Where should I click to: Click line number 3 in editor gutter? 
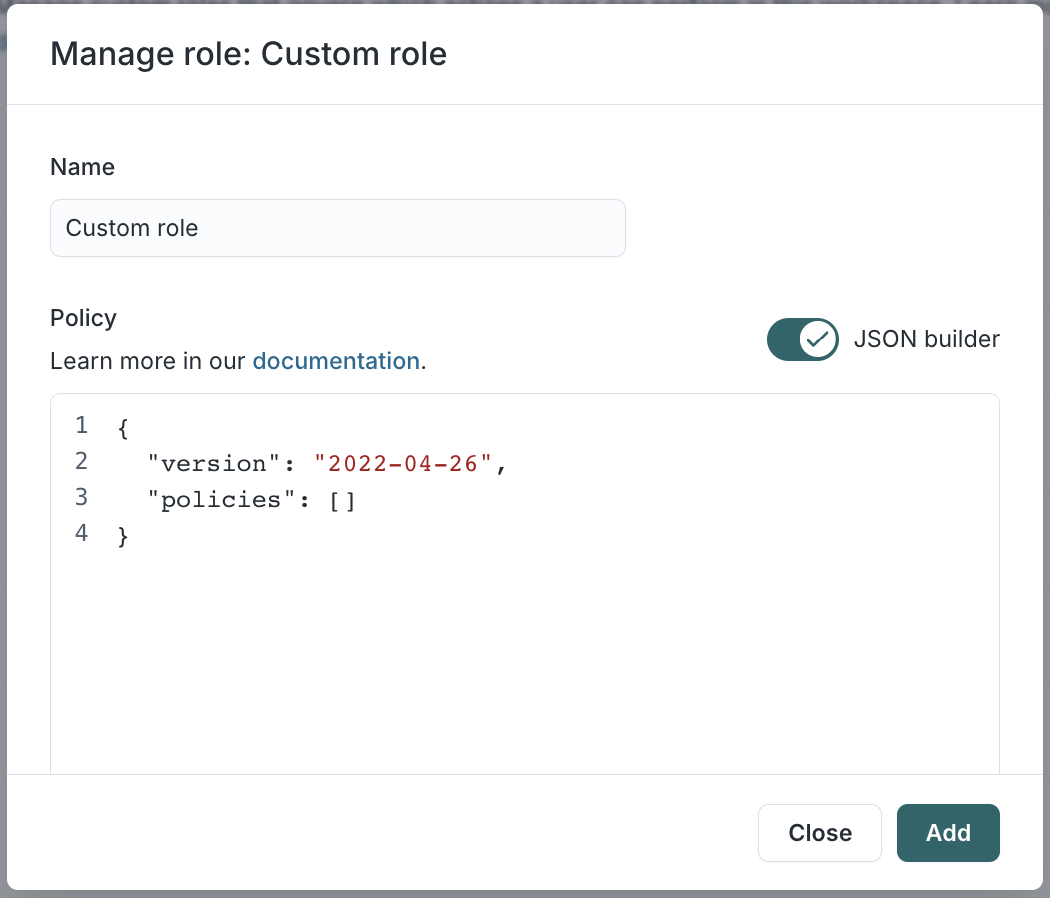point(81,497)
